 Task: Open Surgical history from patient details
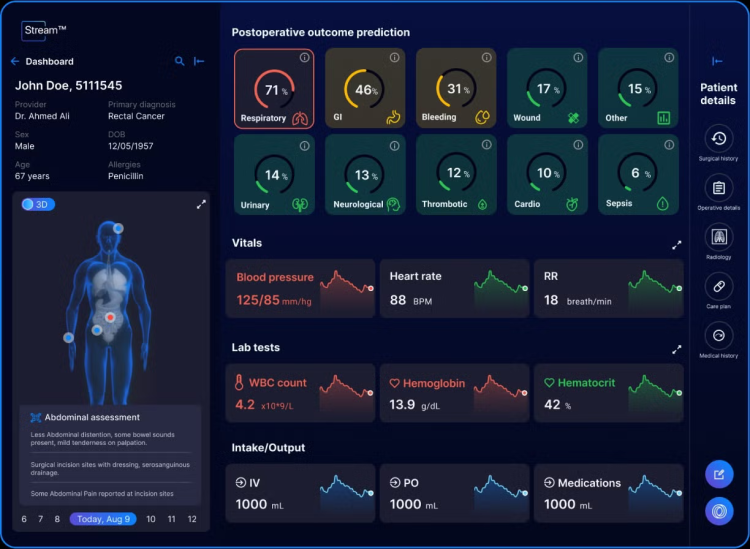[718, 138]
